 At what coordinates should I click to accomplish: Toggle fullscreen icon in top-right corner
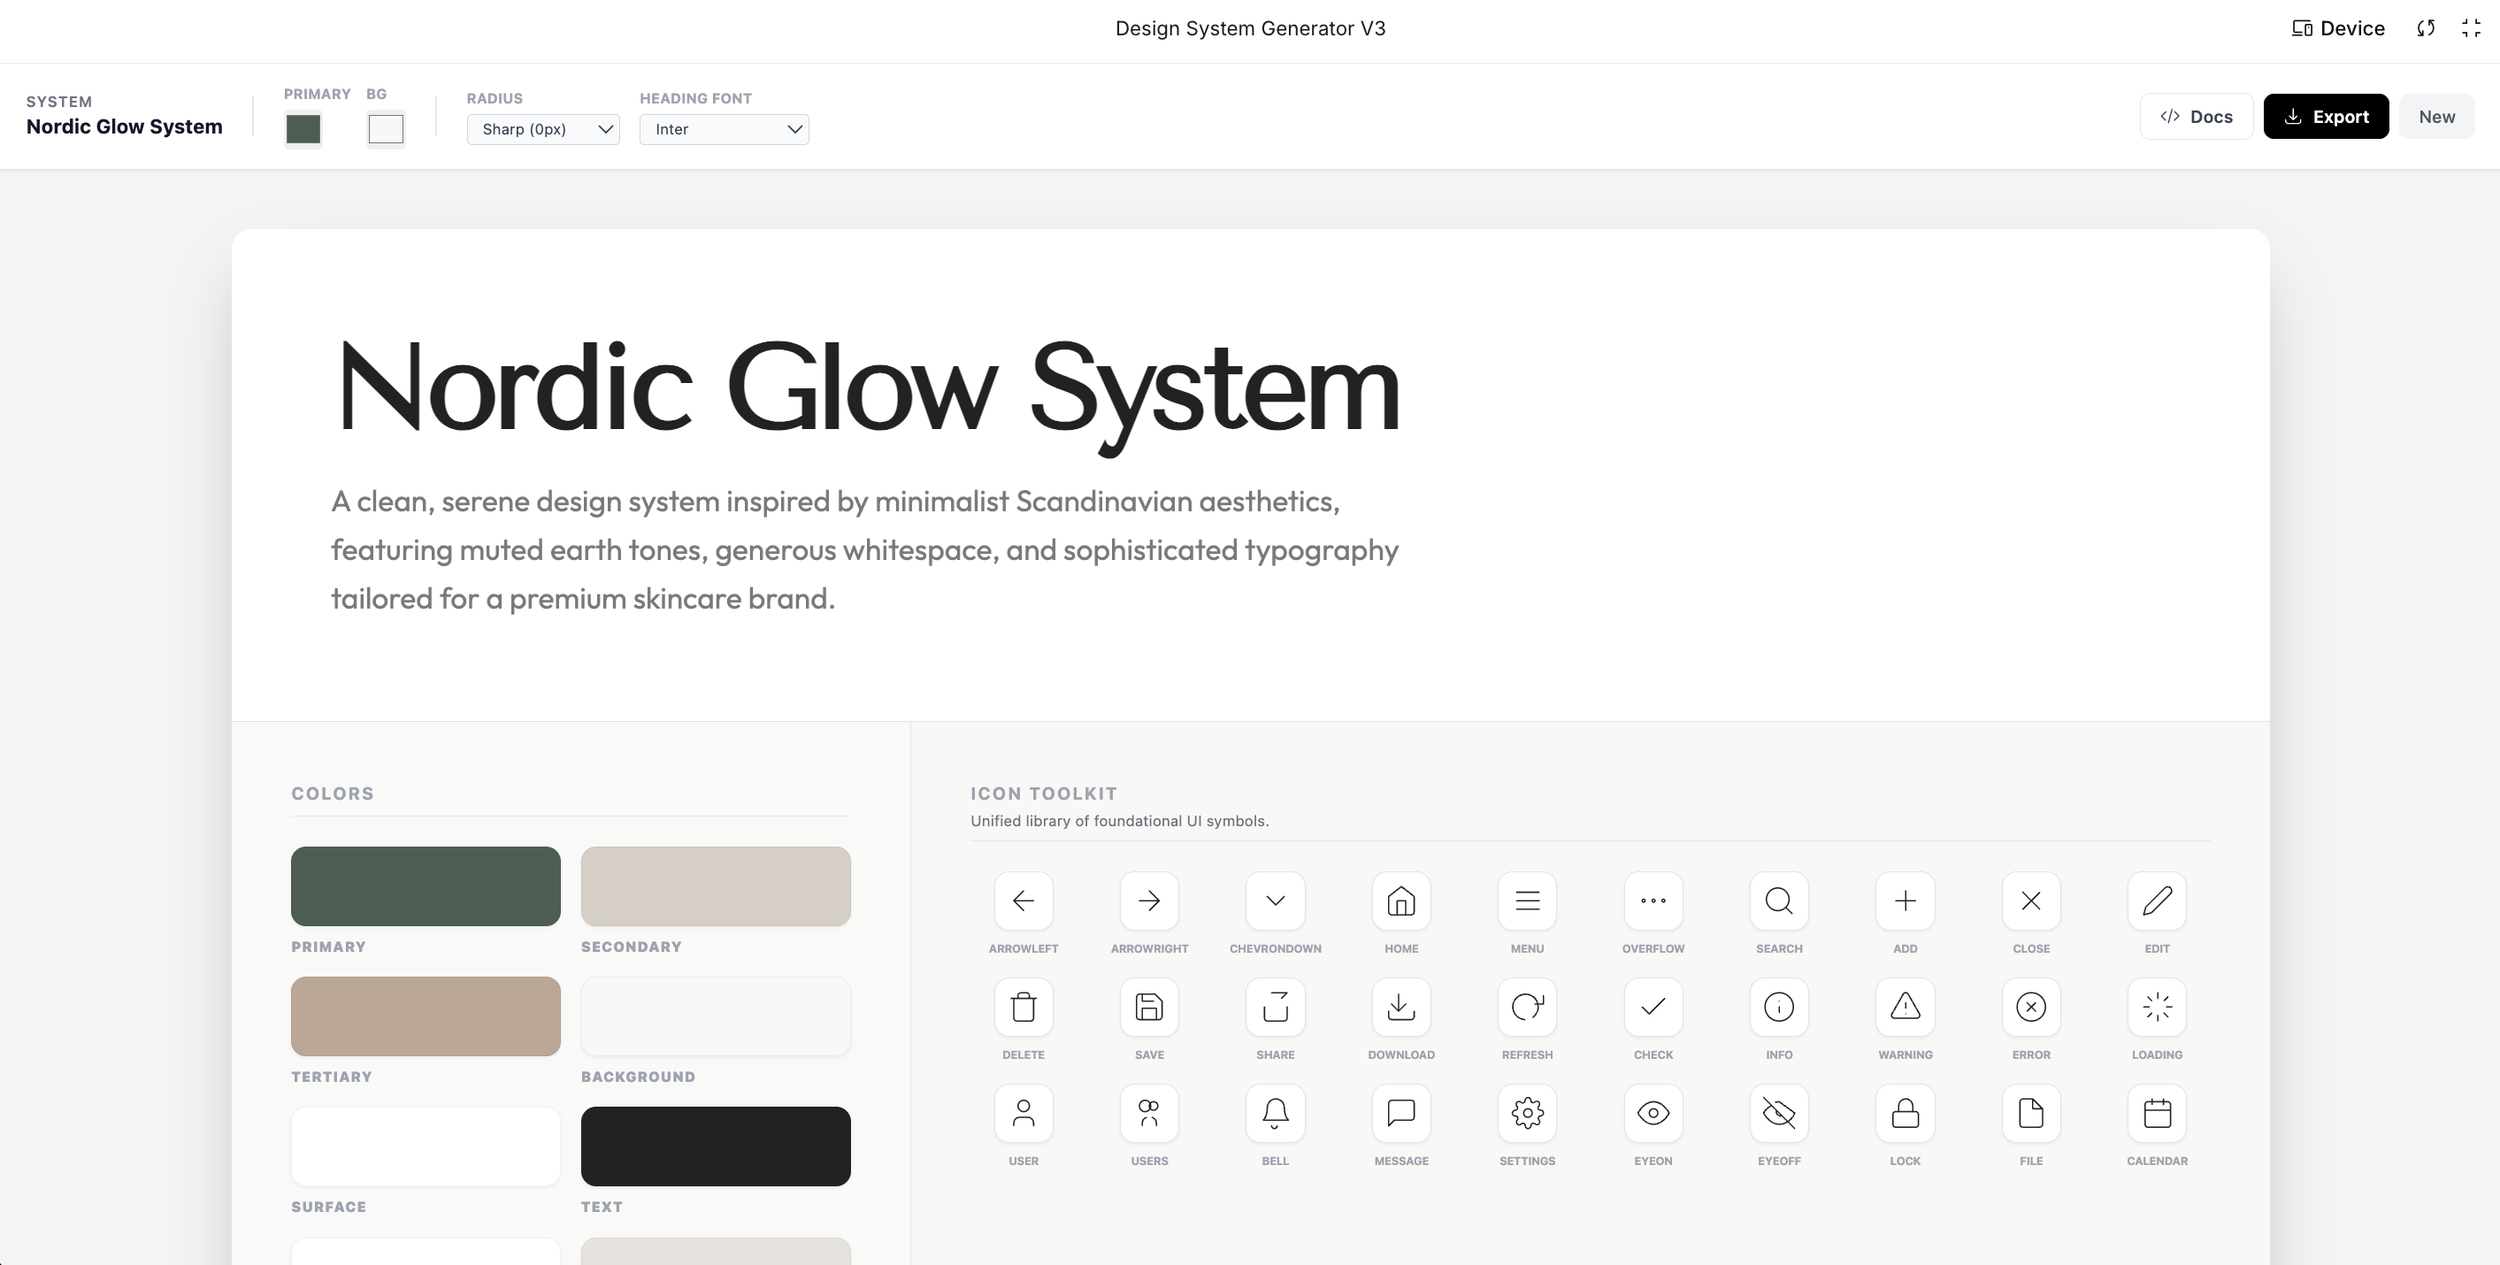point(2471,28)
